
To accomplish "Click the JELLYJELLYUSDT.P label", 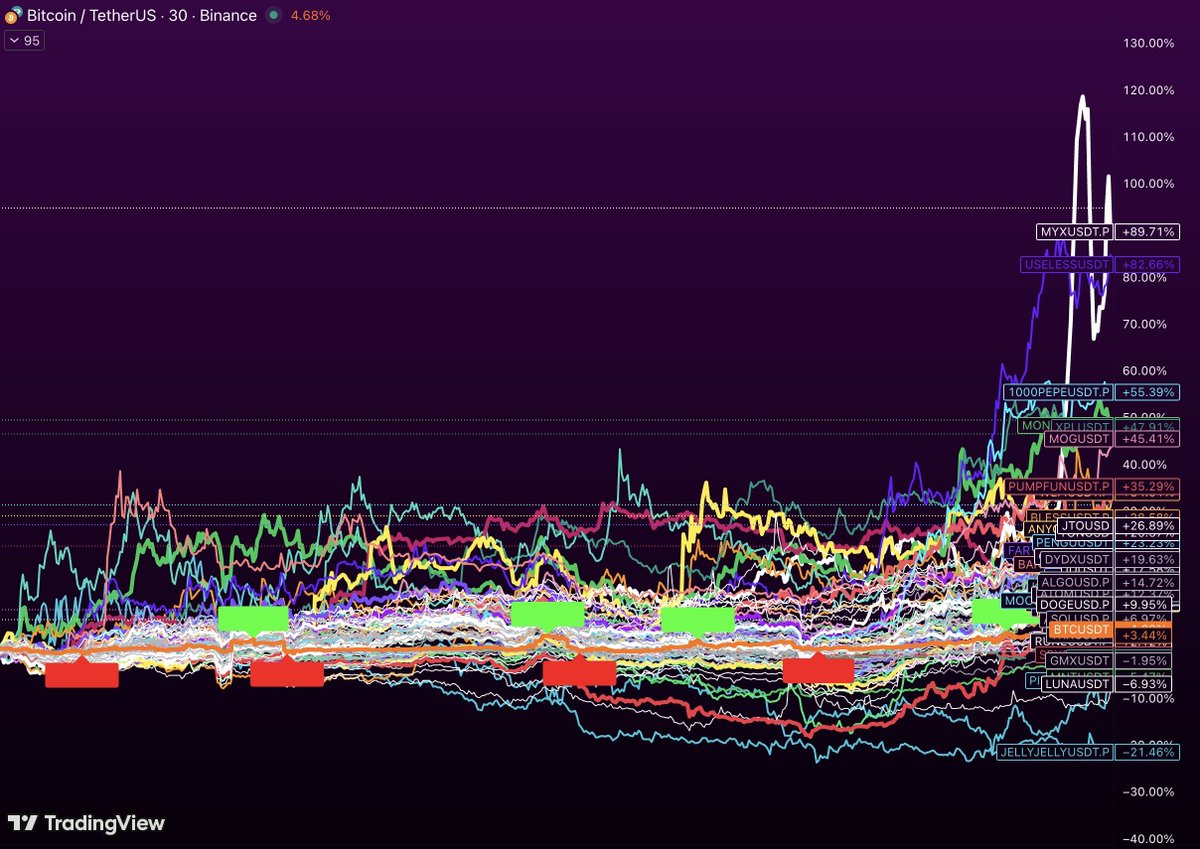I will [x=1054, y=751].
